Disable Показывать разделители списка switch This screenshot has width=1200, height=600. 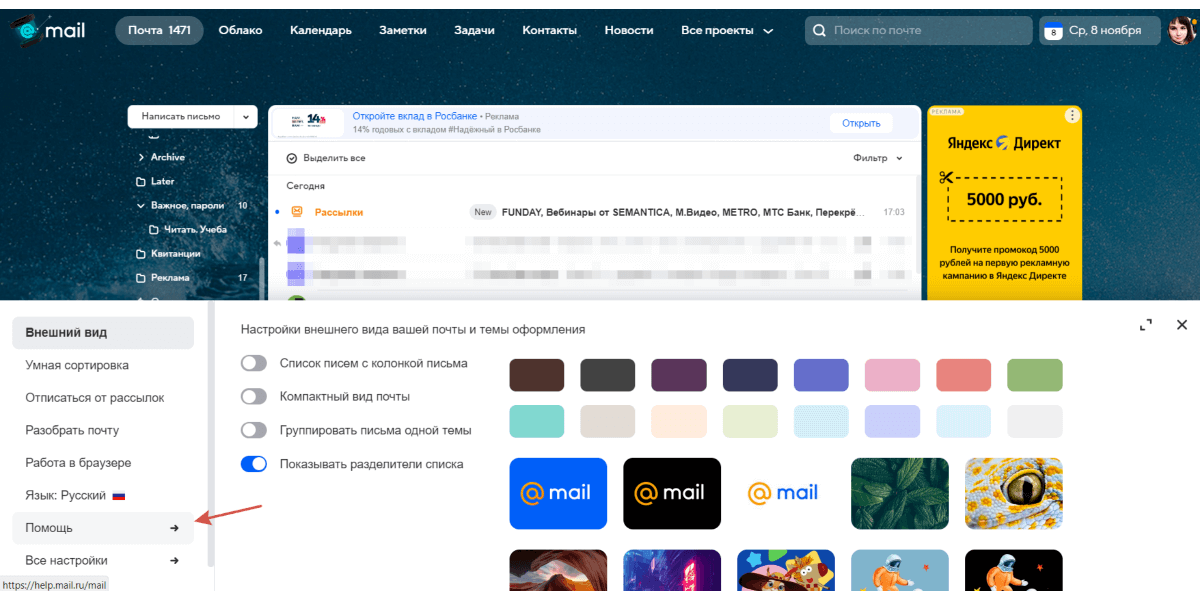click(x=254, y=464)
